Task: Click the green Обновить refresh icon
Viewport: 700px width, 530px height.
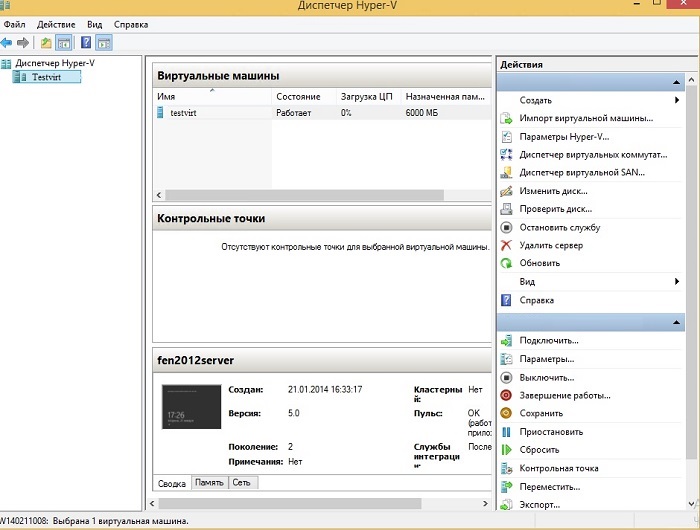Action: coord(506,263)
